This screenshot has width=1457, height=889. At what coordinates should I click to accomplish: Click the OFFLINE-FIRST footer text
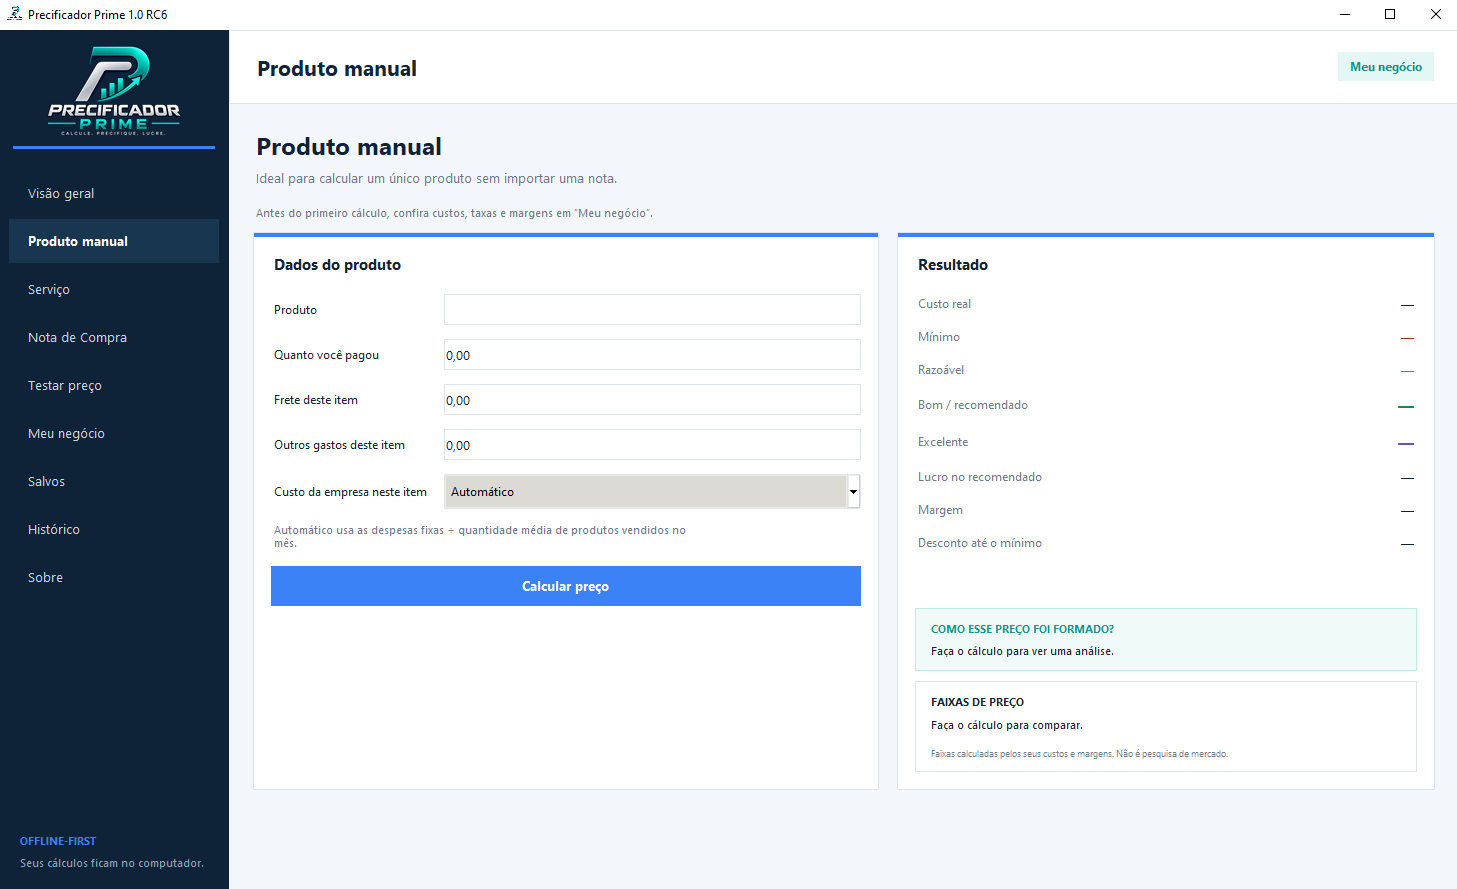58,841
